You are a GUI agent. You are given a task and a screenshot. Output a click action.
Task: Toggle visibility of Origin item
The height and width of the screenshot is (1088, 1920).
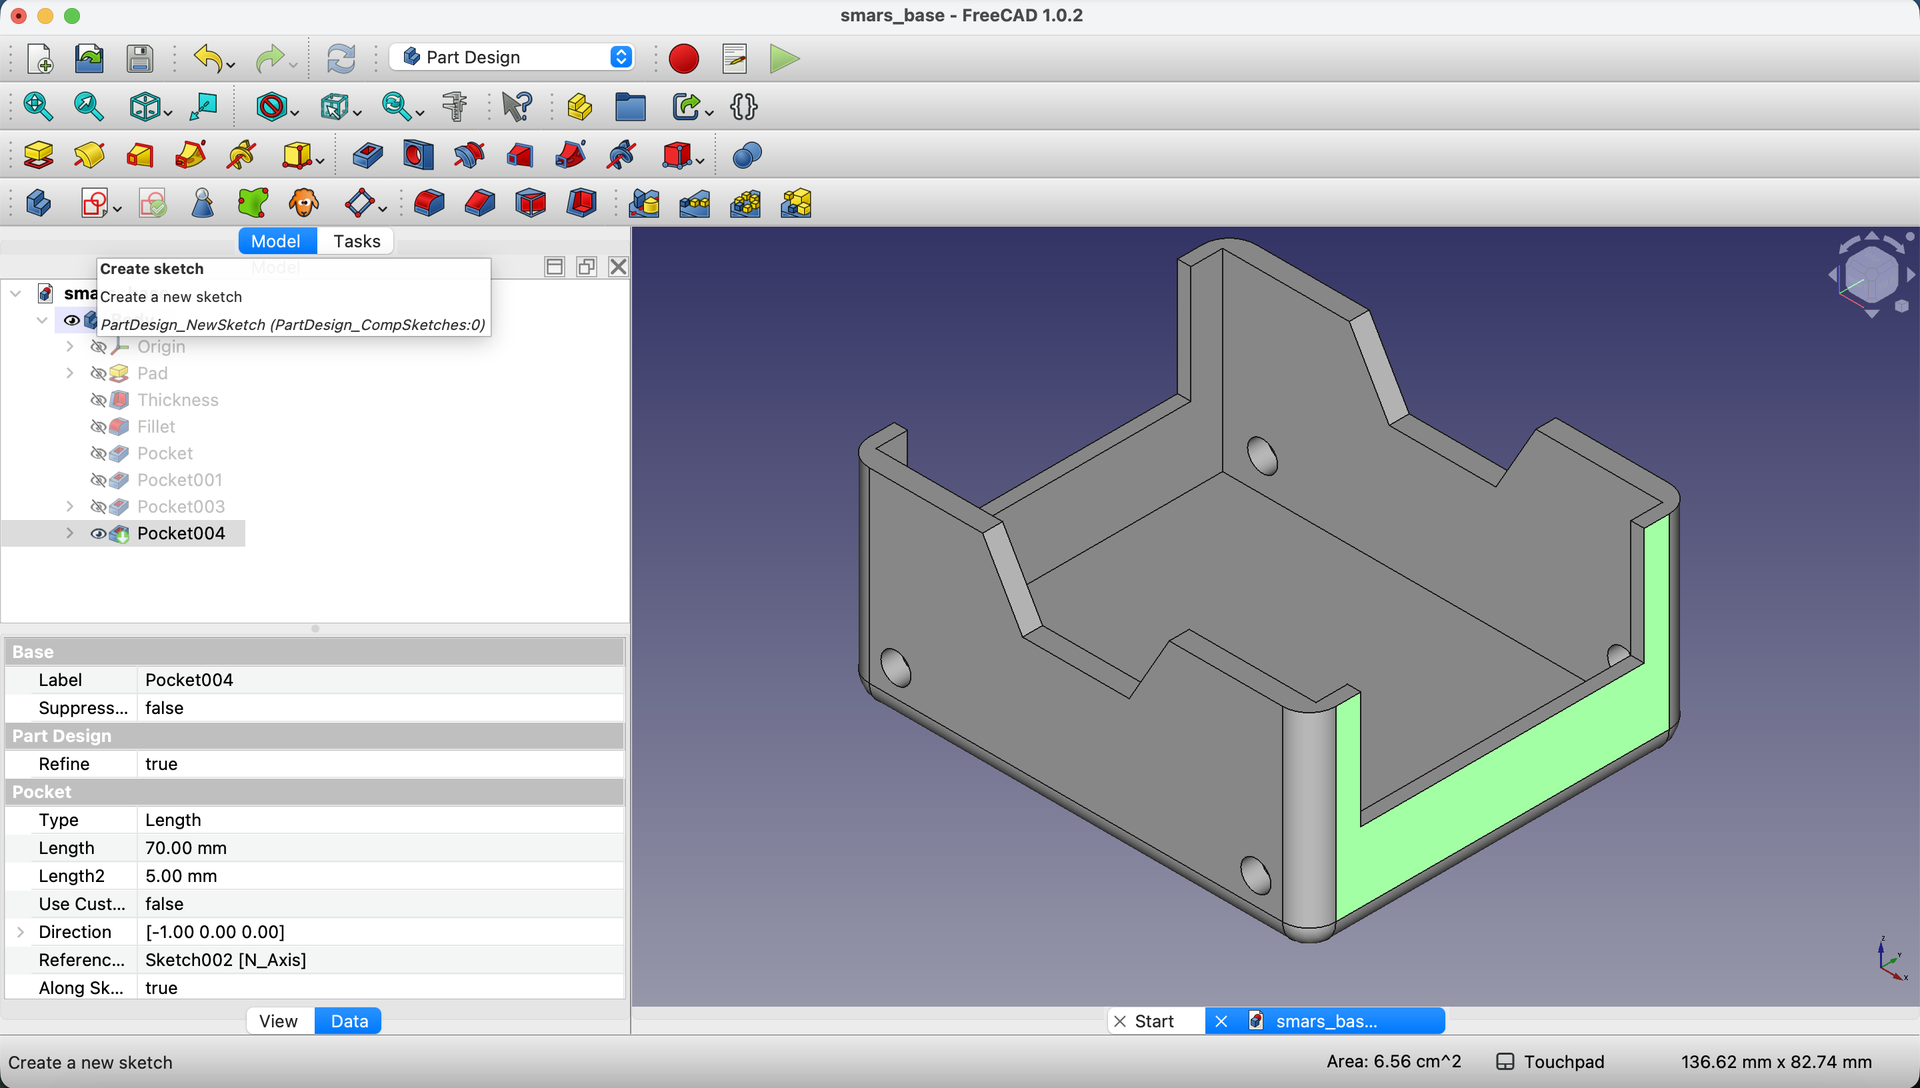pos(98,347)
